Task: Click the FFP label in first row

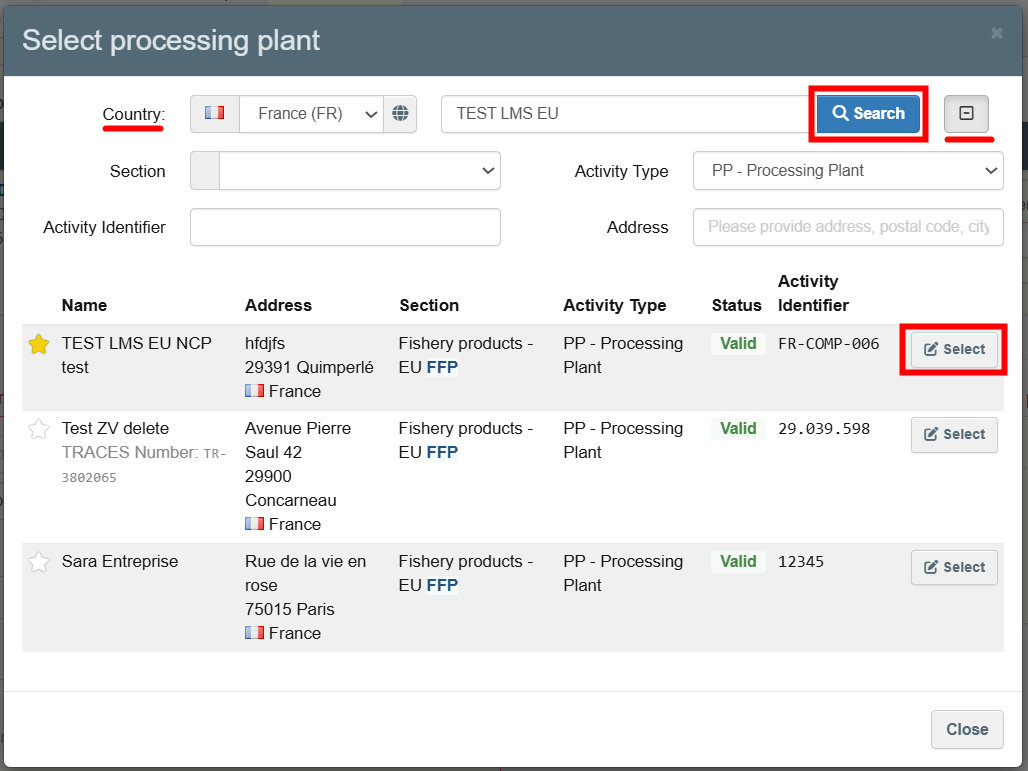Action: pos(442,368)
